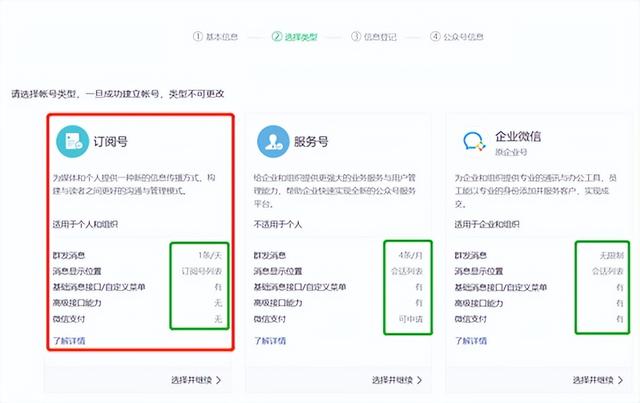Click the 无限制 value in 企业微信
This screenshot has height=403, width=640.
[611, 256]
